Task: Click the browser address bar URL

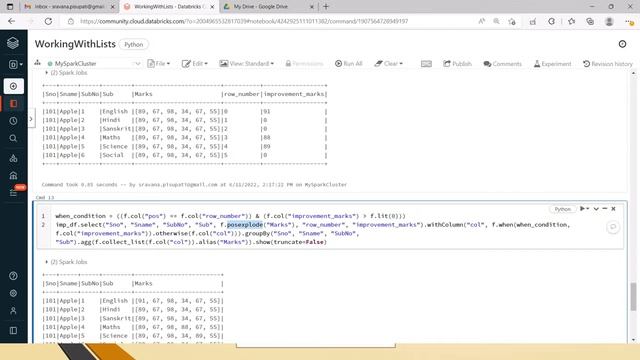Action: pos(244,21)
